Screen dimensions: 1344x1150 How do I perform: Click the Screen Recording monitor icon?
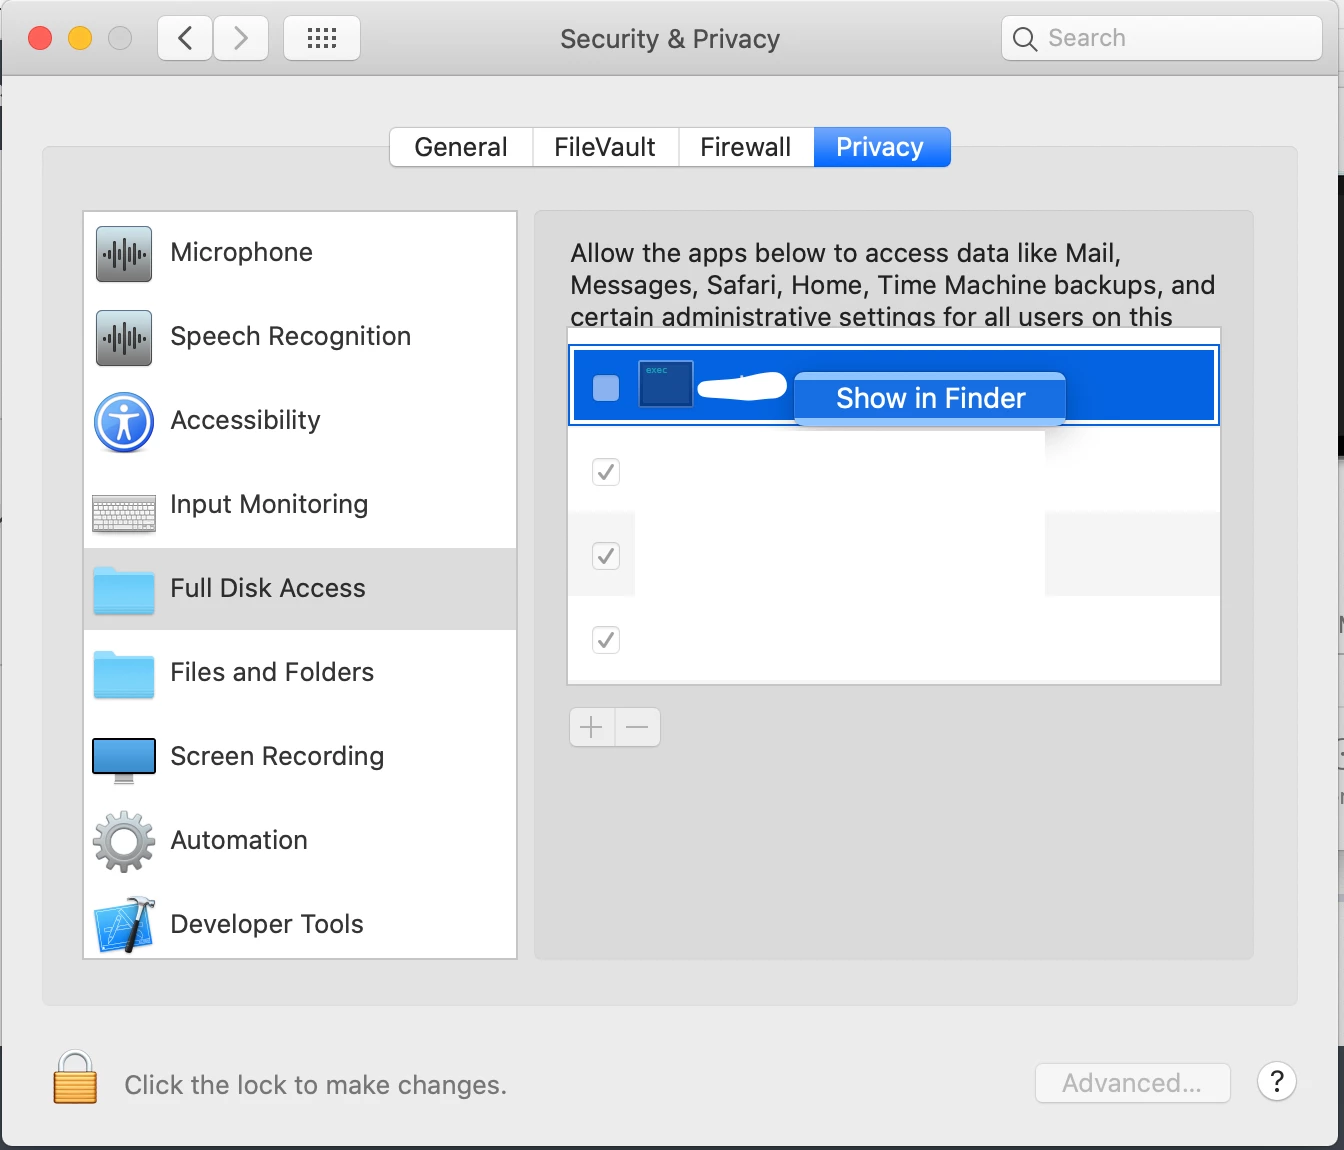click(124, 760)
